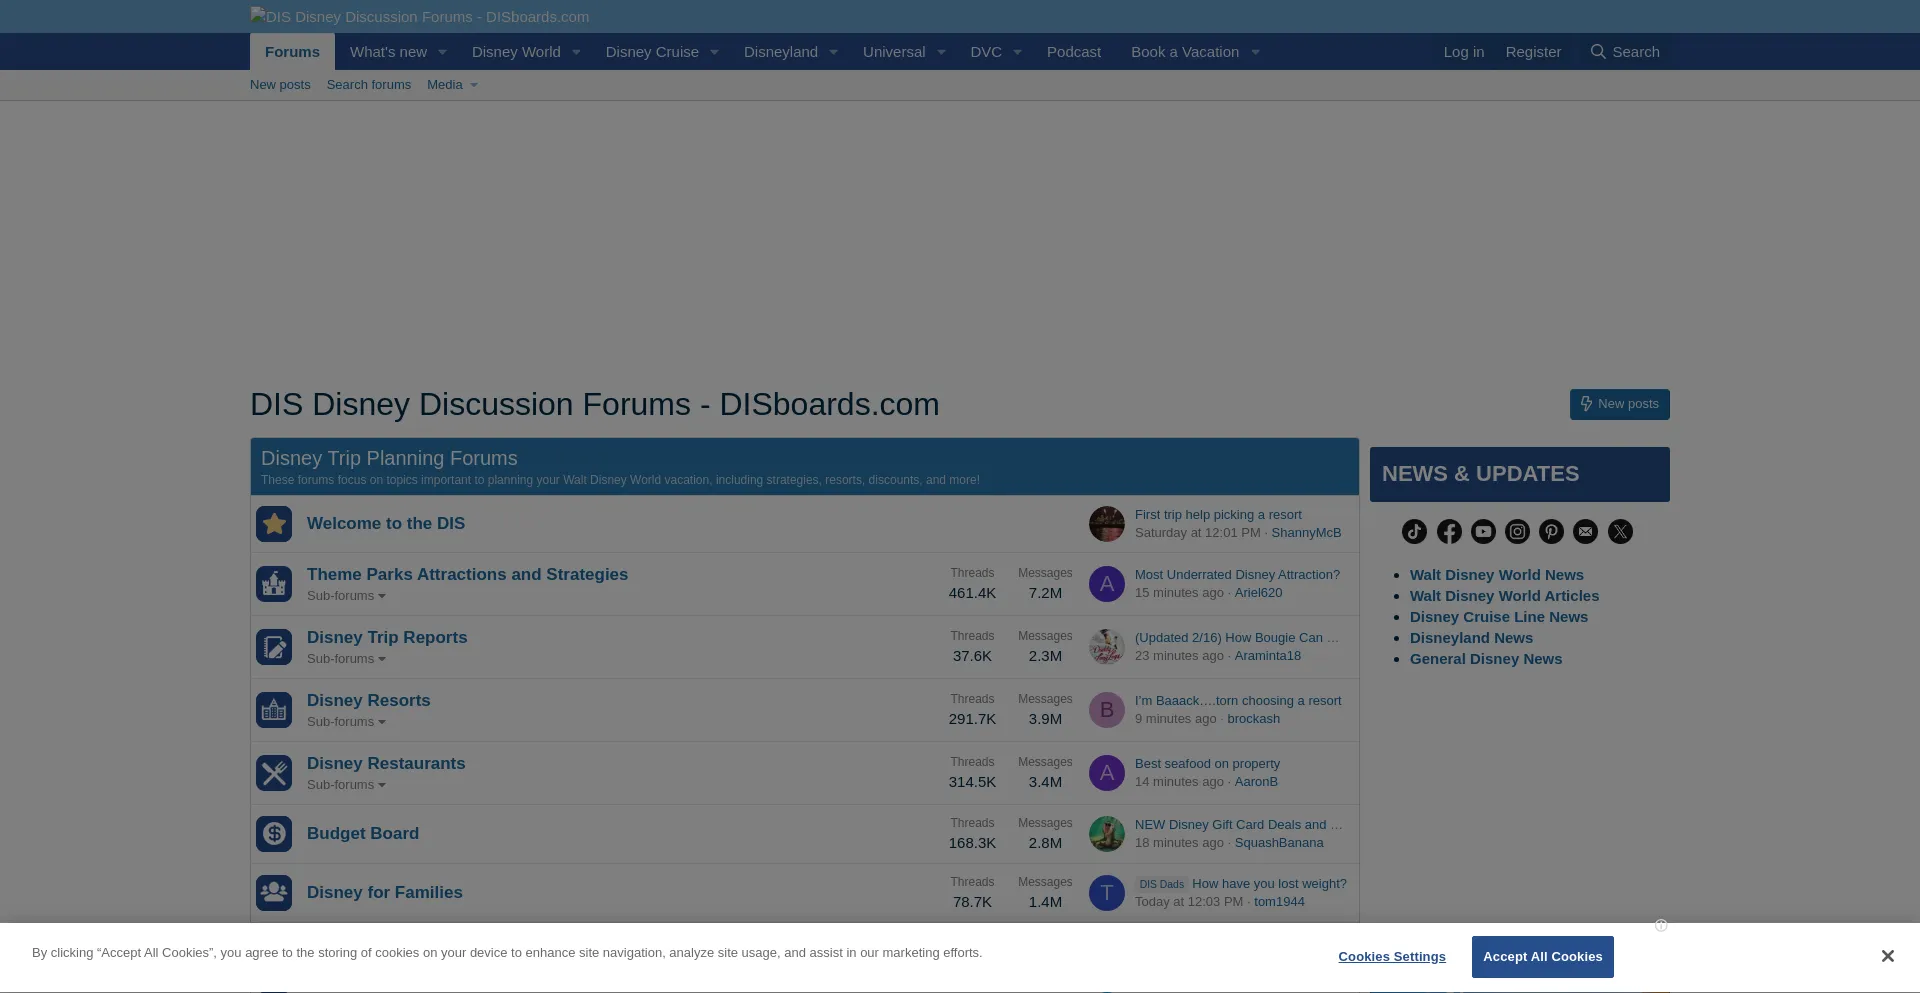Image resolution: width=1920 pixels, height=993 pixels.
Task: Click the castle icon for Theme Parks forum
Action: (x=274, y=584)
